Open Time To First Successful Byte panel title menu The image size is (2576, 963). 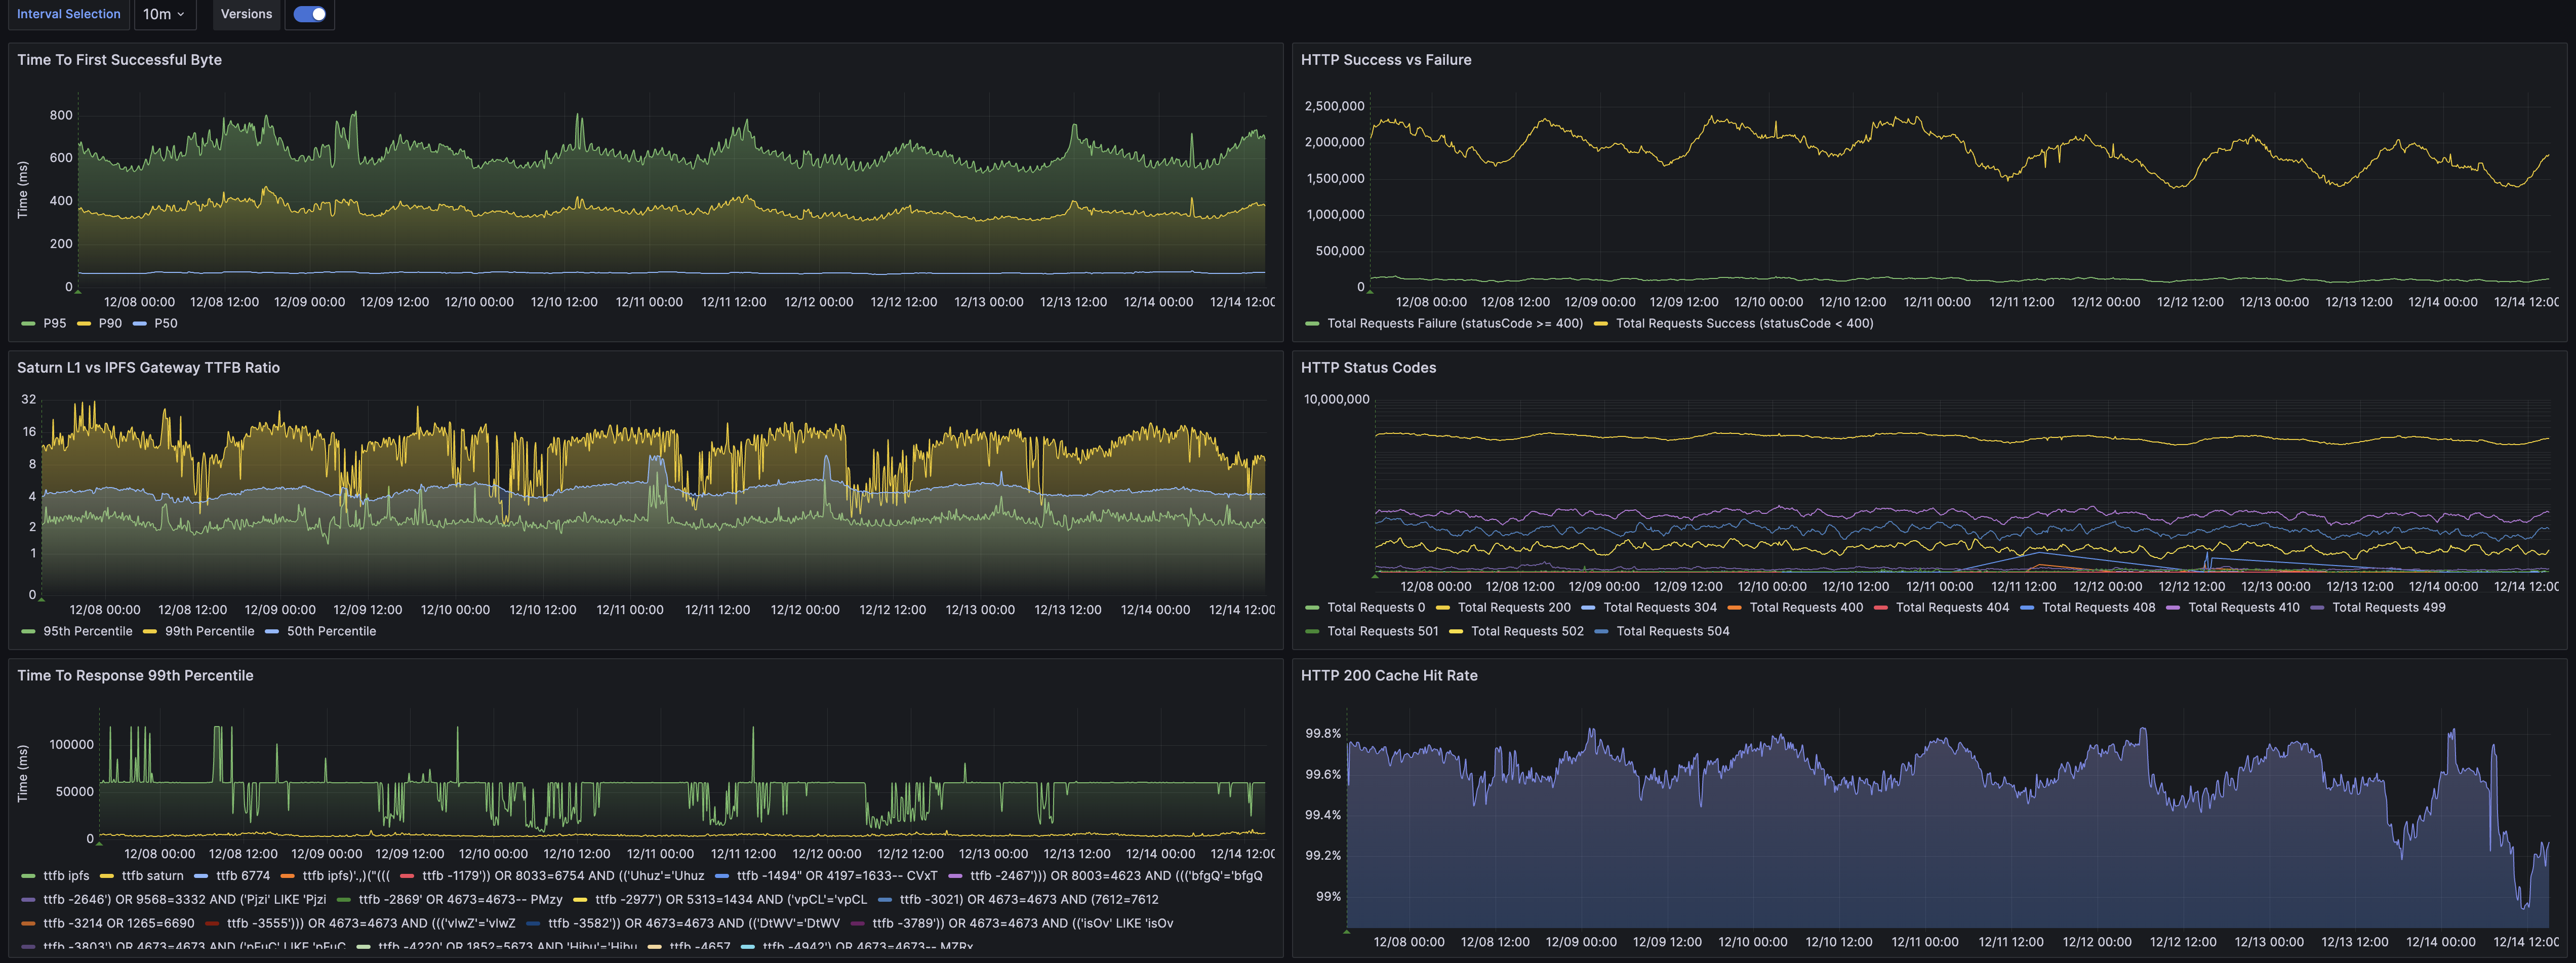119,60
